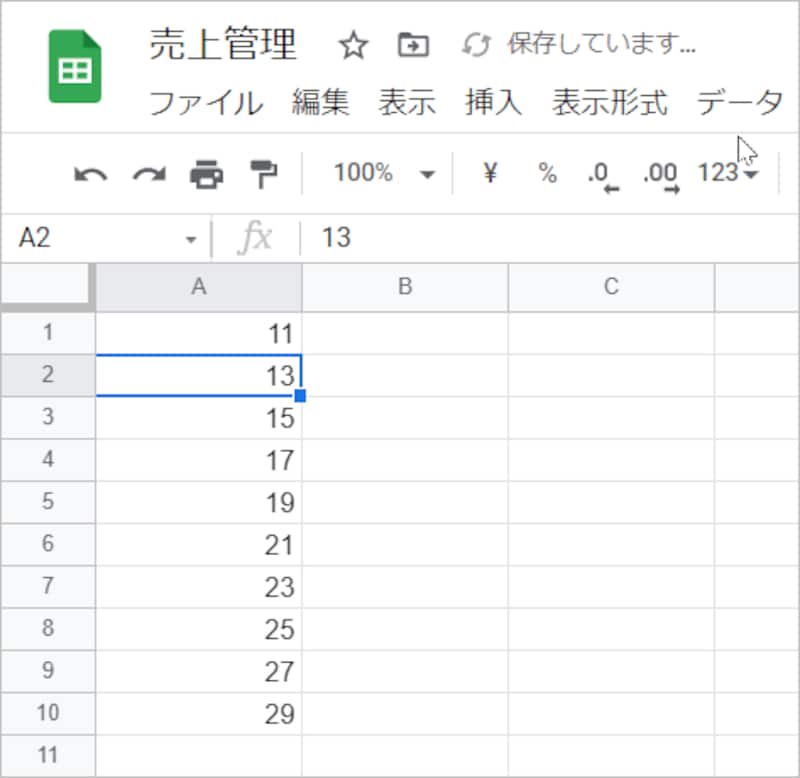Screen dimensions: 800x778
Task: Select the Redo icon
Action: tap(147, 172)
